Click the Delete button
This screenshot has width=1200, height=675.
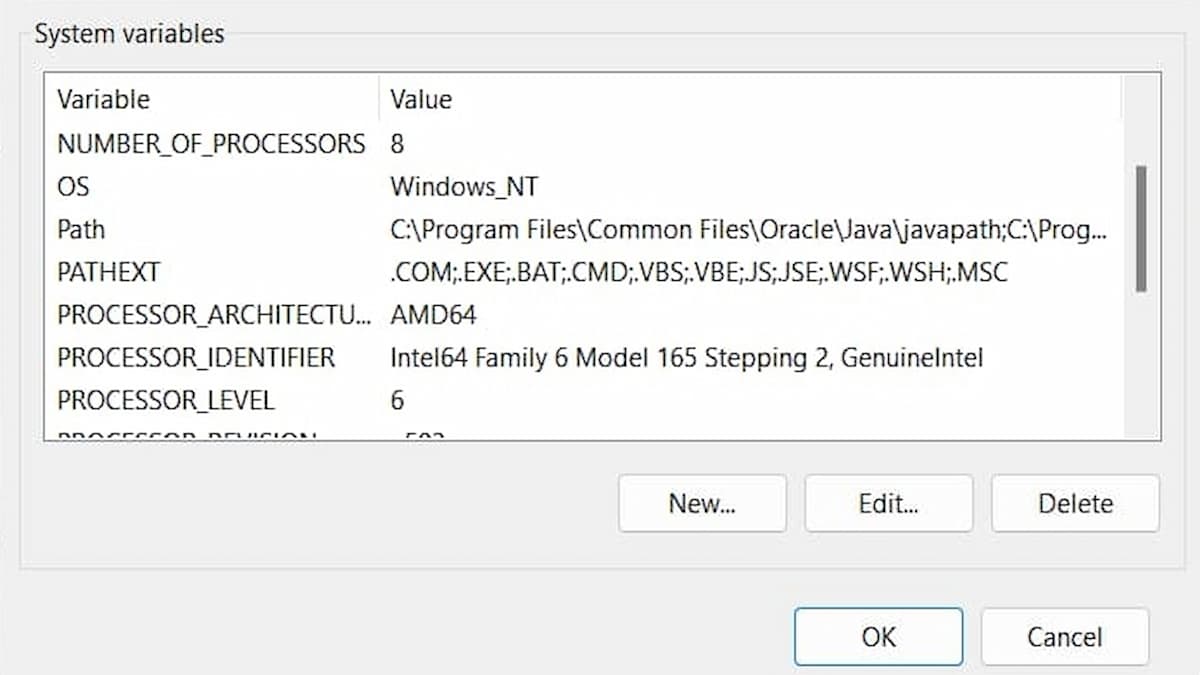pyautogui.click(x=1075, y=503)
